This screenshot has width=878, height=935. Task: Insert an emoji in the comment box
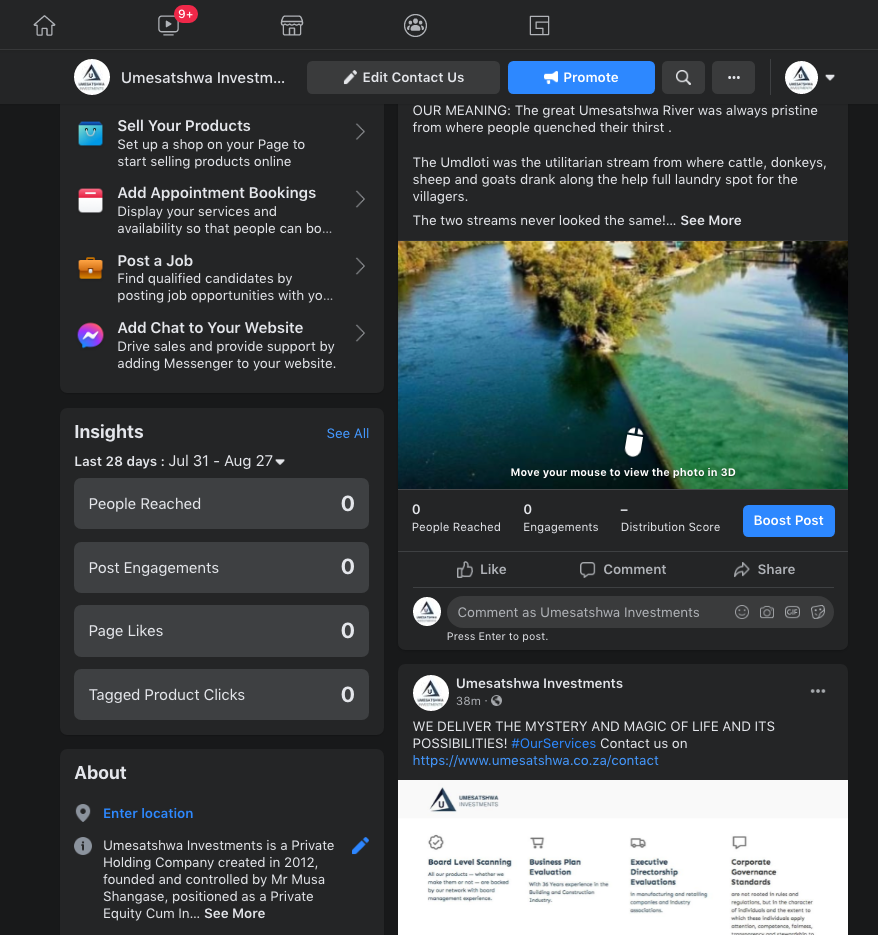click(x=741, y=612)
